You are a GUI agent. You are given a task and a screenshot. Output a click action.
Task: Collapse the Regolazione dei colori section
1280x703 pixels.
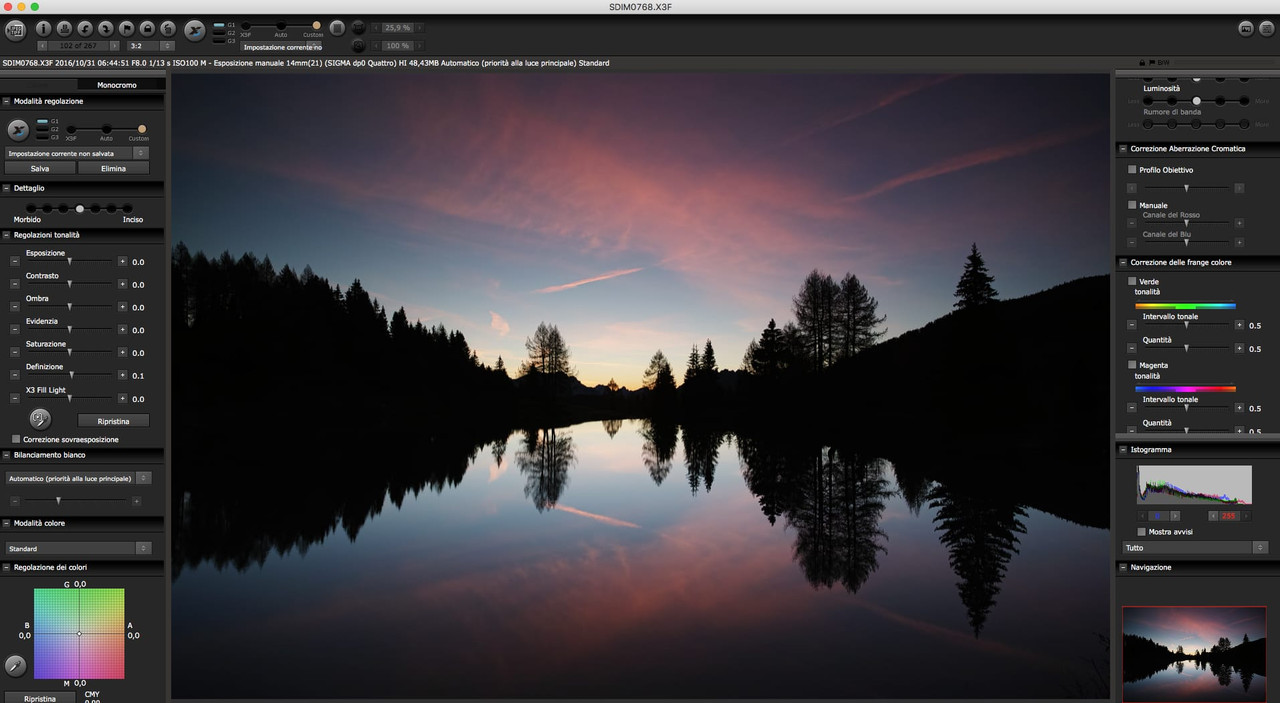pos(7,567)
